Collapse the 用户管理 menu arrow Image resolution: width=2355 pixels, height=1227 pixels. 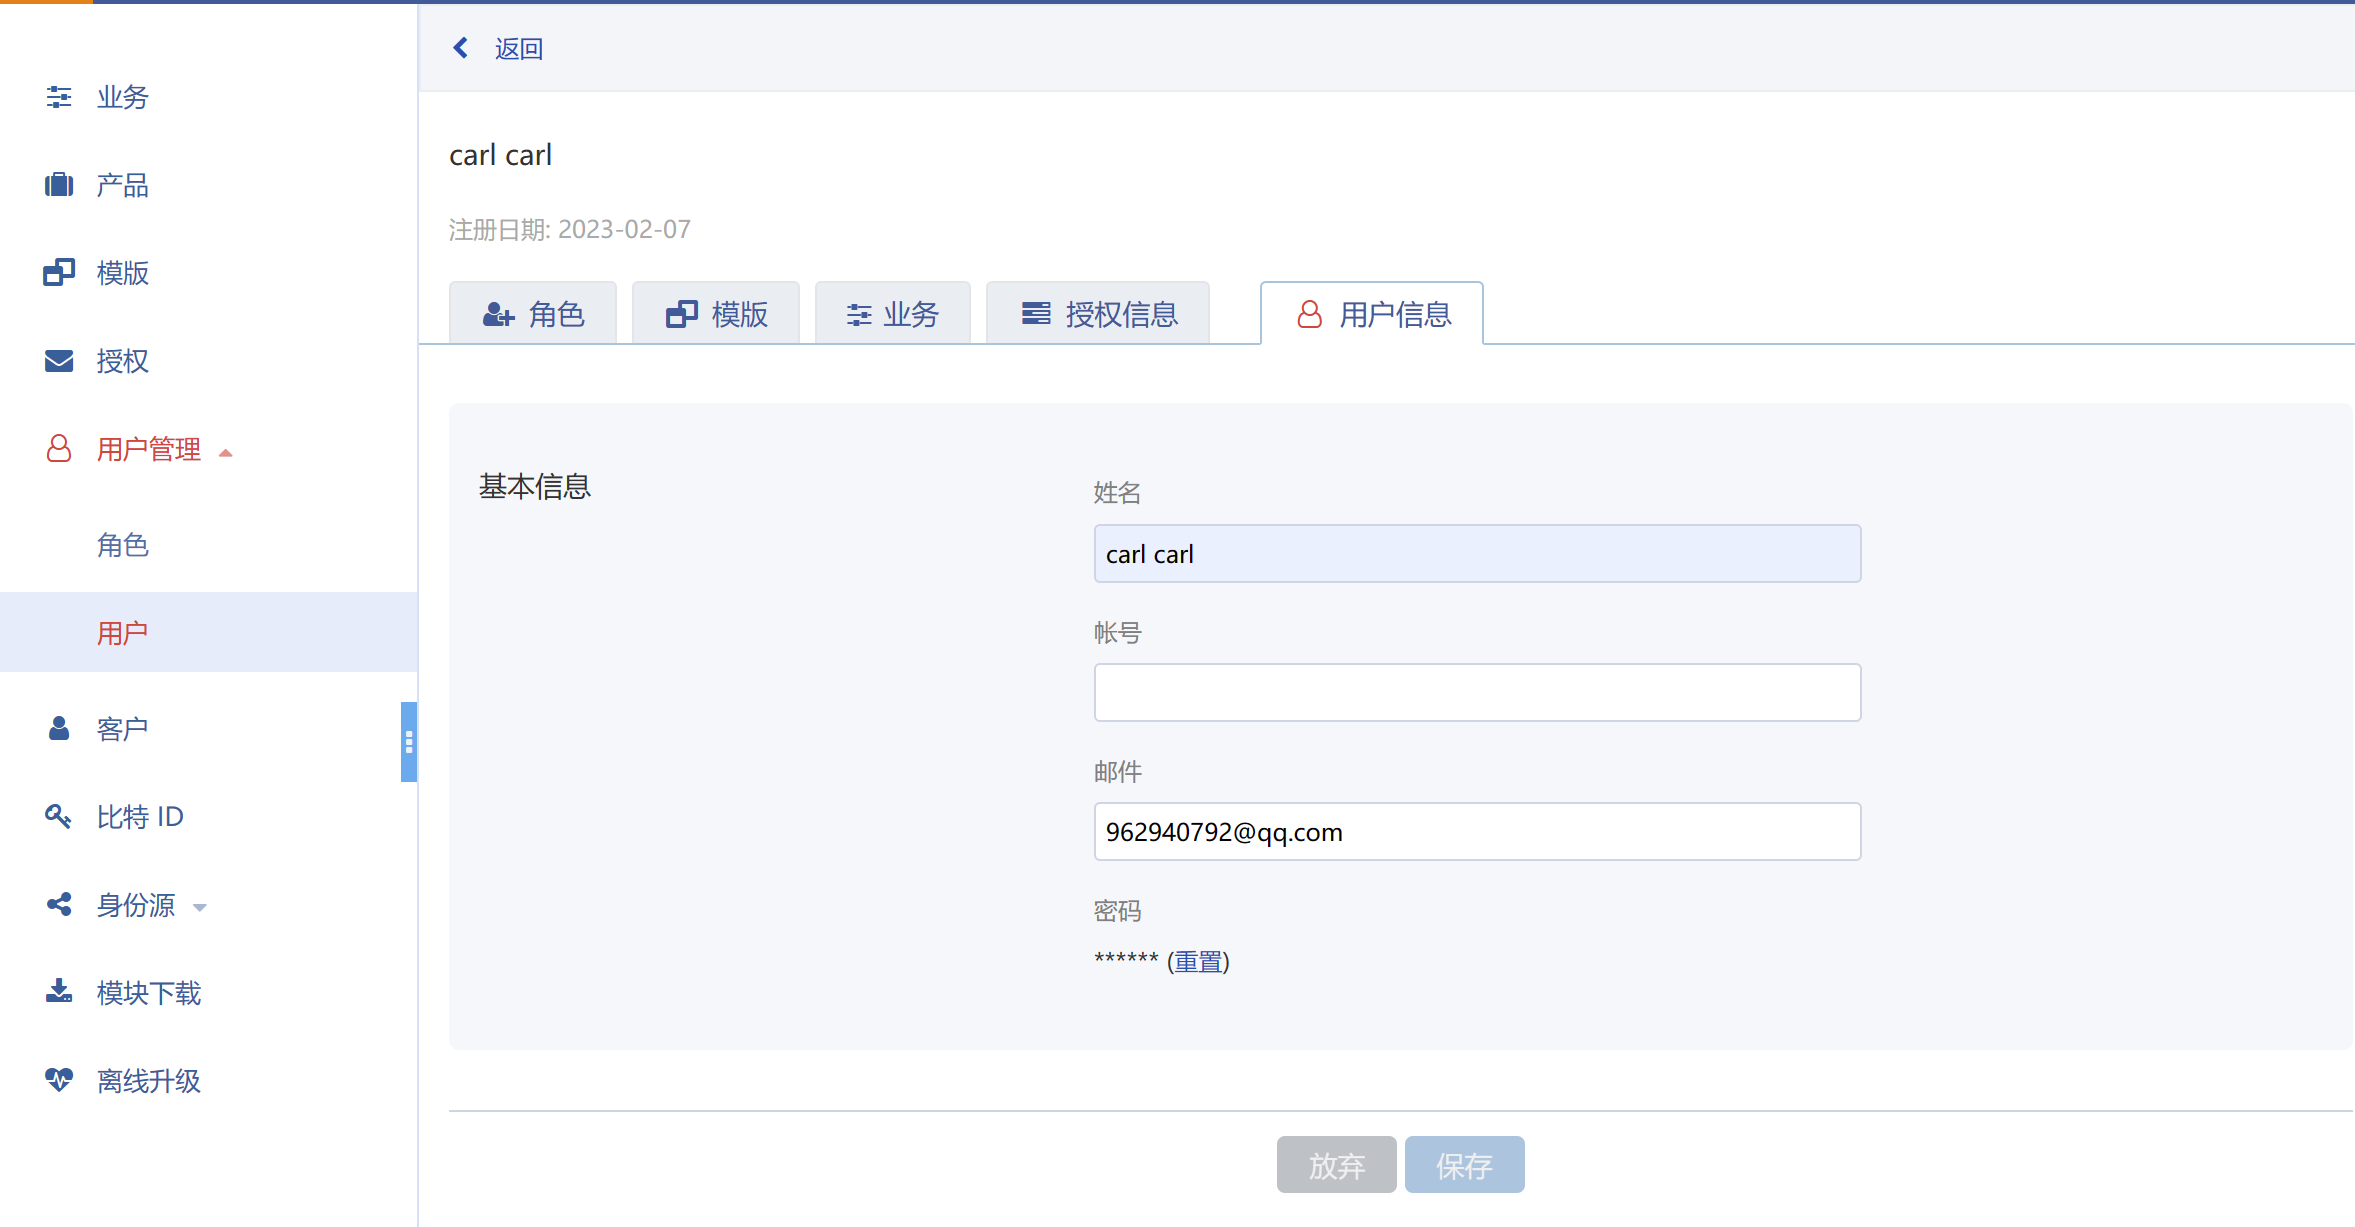coord(226,453)
